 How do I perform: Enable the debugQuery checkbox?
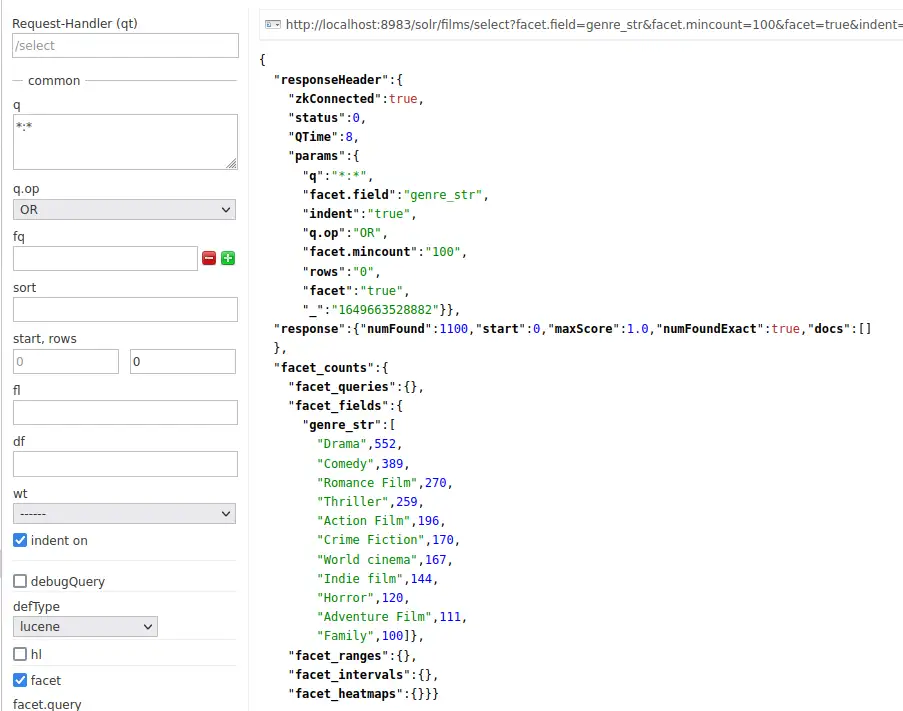tap(20, 581)
